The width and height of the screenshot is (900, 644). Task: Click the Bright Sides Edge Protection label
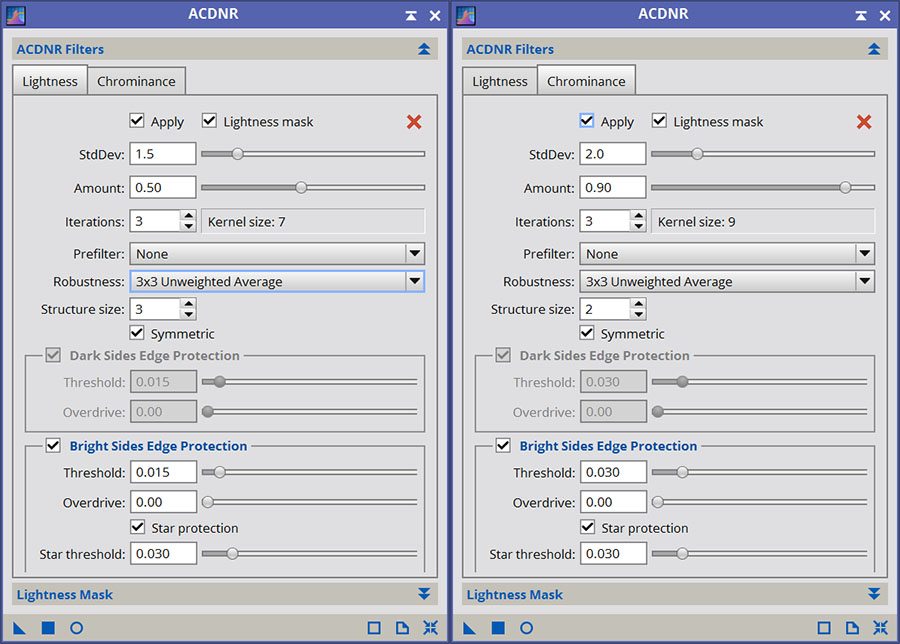click(157, 446)
